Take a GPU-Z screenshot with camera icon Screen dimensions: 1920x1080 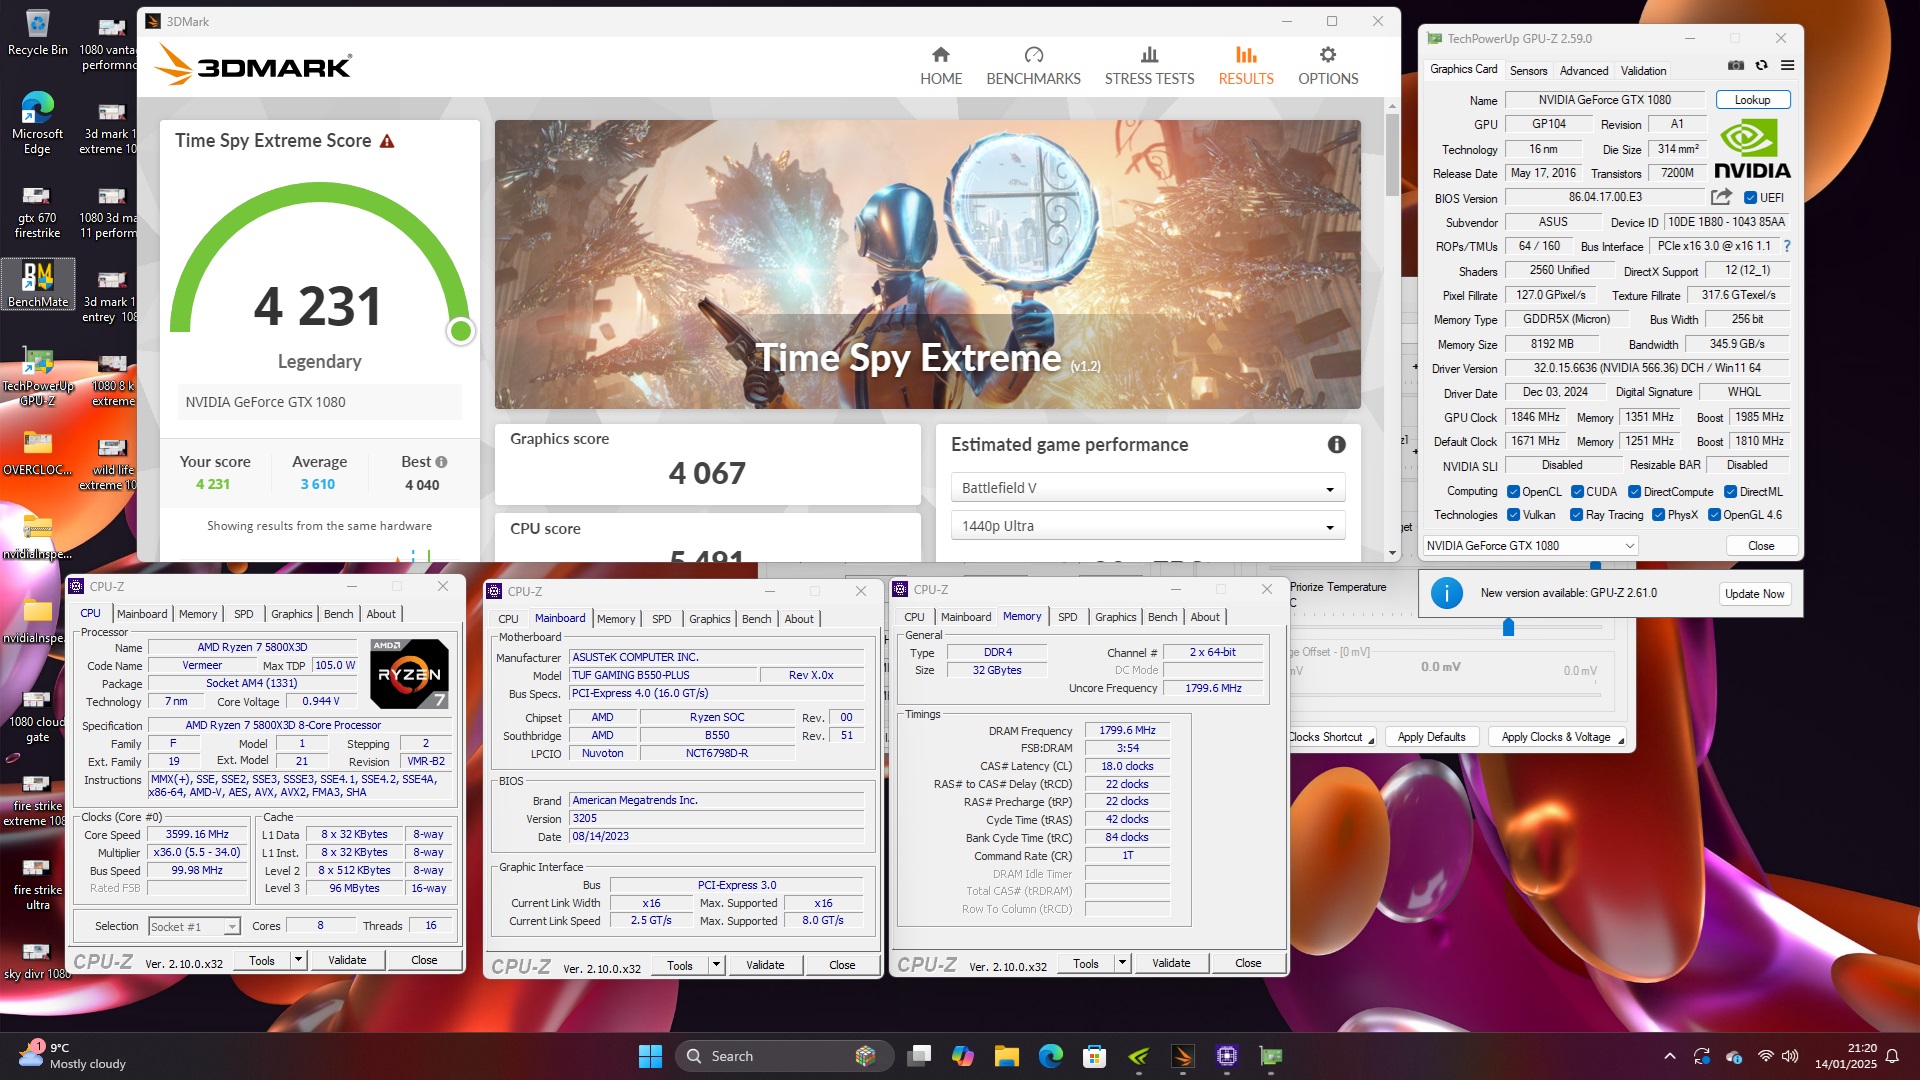click(1736, 65)
